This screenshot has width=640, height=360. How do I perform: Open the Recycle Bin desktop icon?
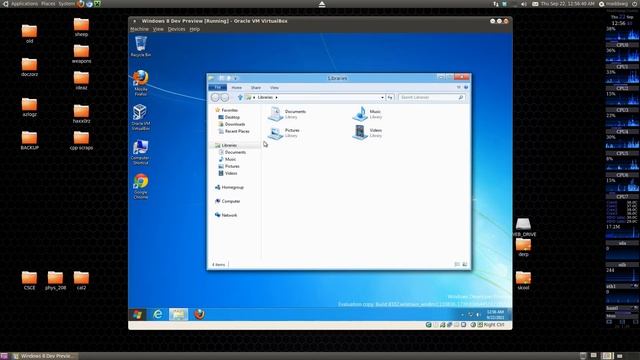point(141,46)
